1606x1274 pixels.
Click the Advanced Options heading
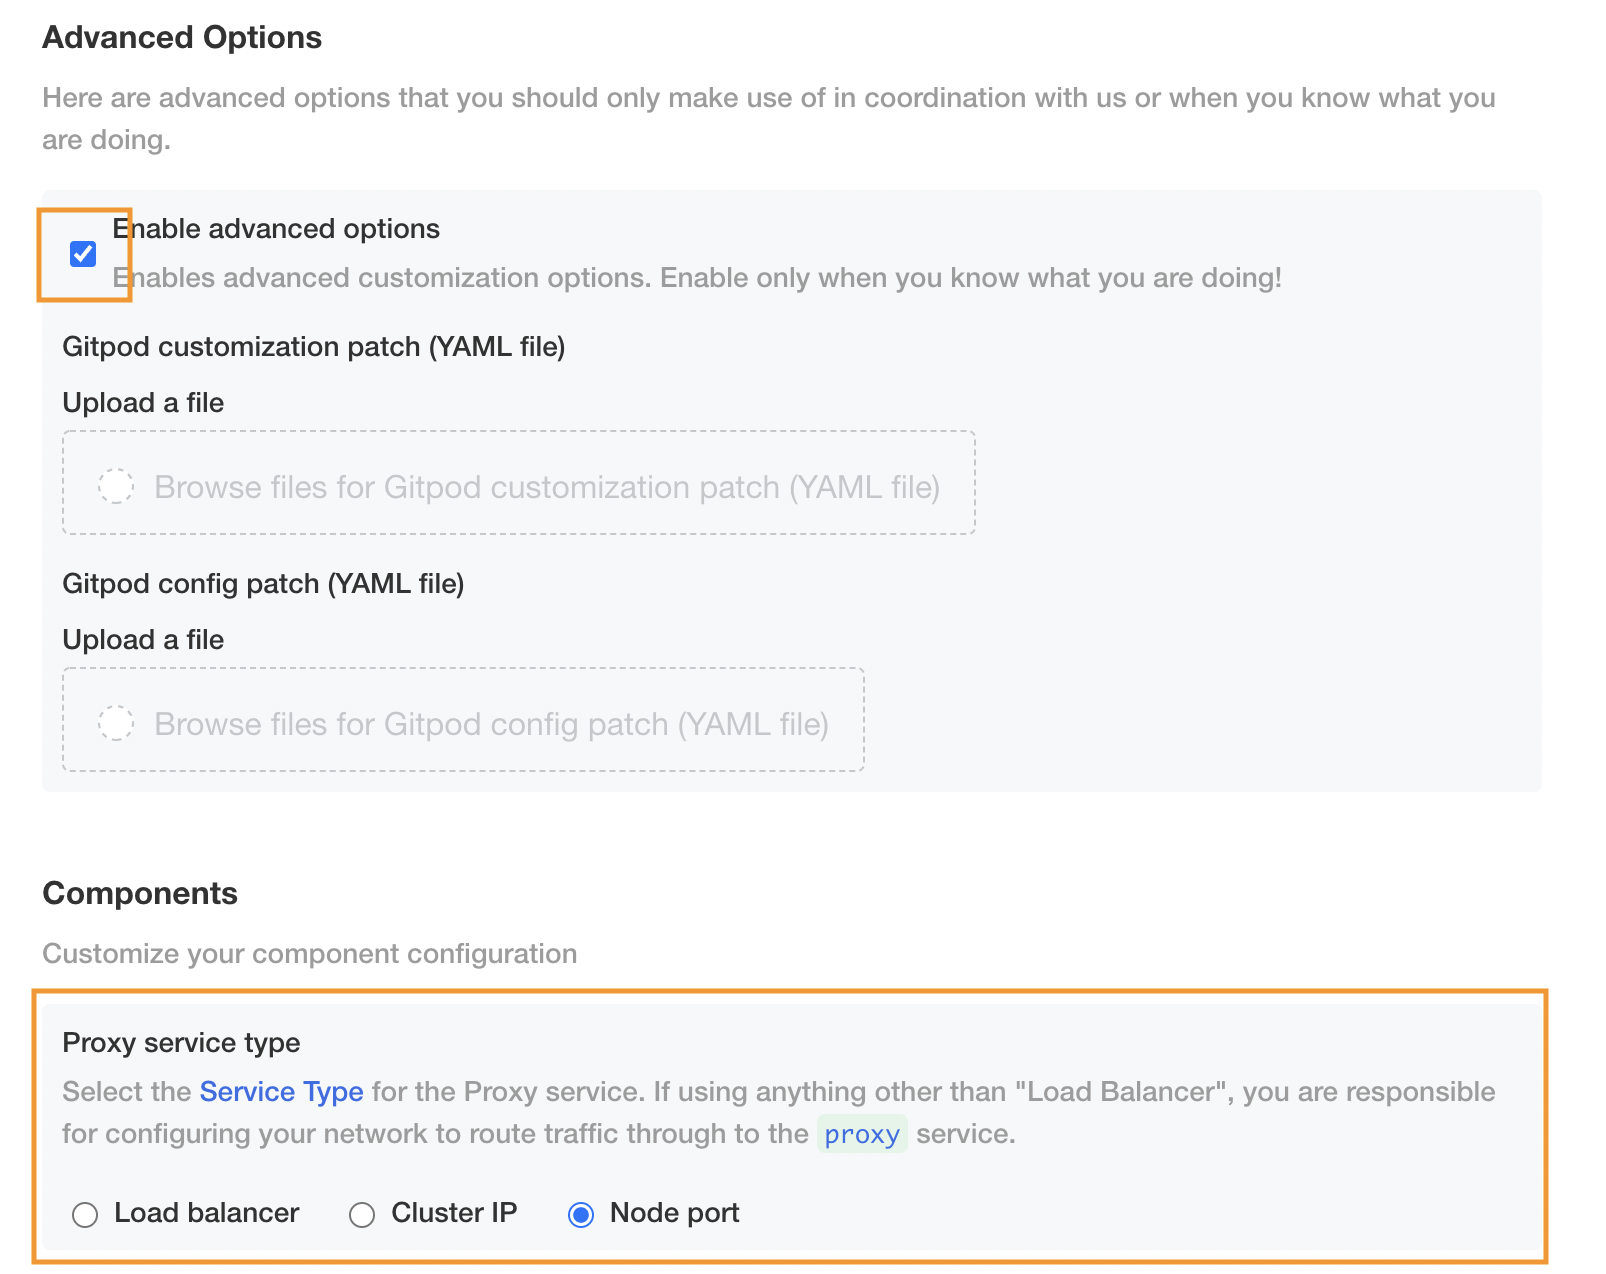(182, 37)
